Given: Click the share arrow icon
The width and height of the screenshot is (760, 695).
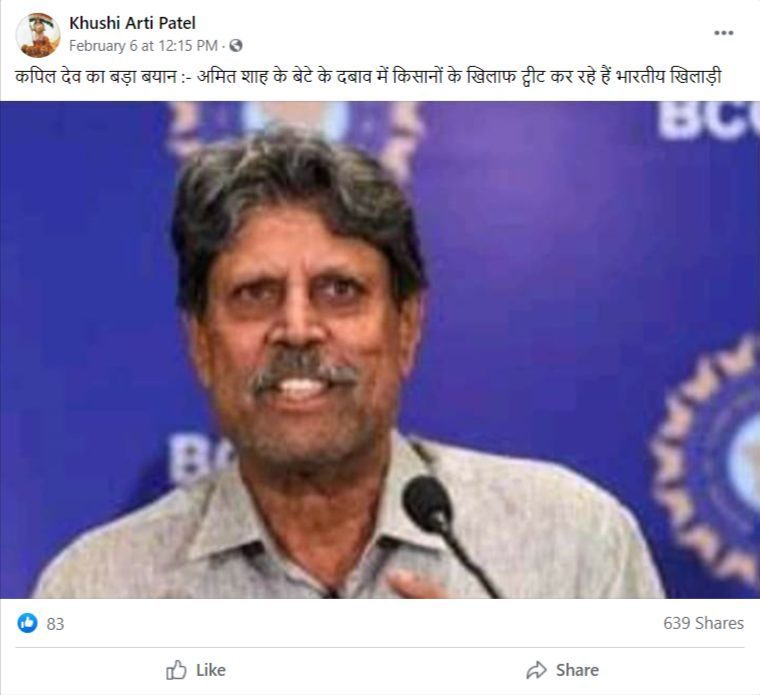Looking at the screenshot, I should click(x=536, y=670).
